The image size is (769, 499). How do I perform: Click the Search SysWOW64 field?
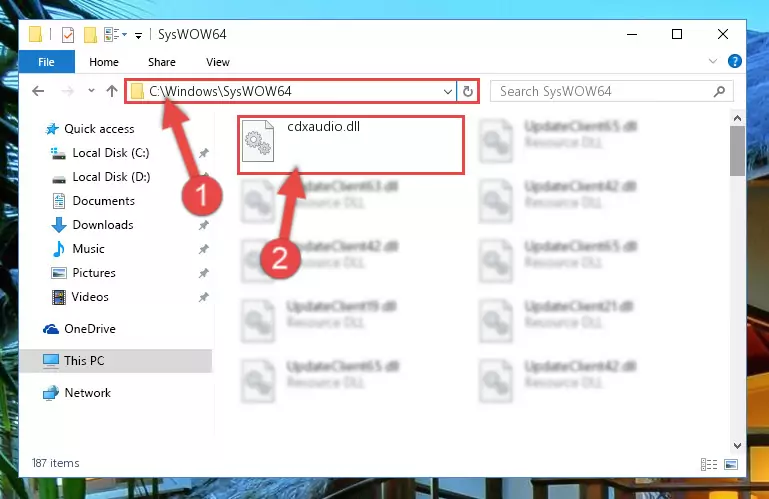(x=612, y=91)
